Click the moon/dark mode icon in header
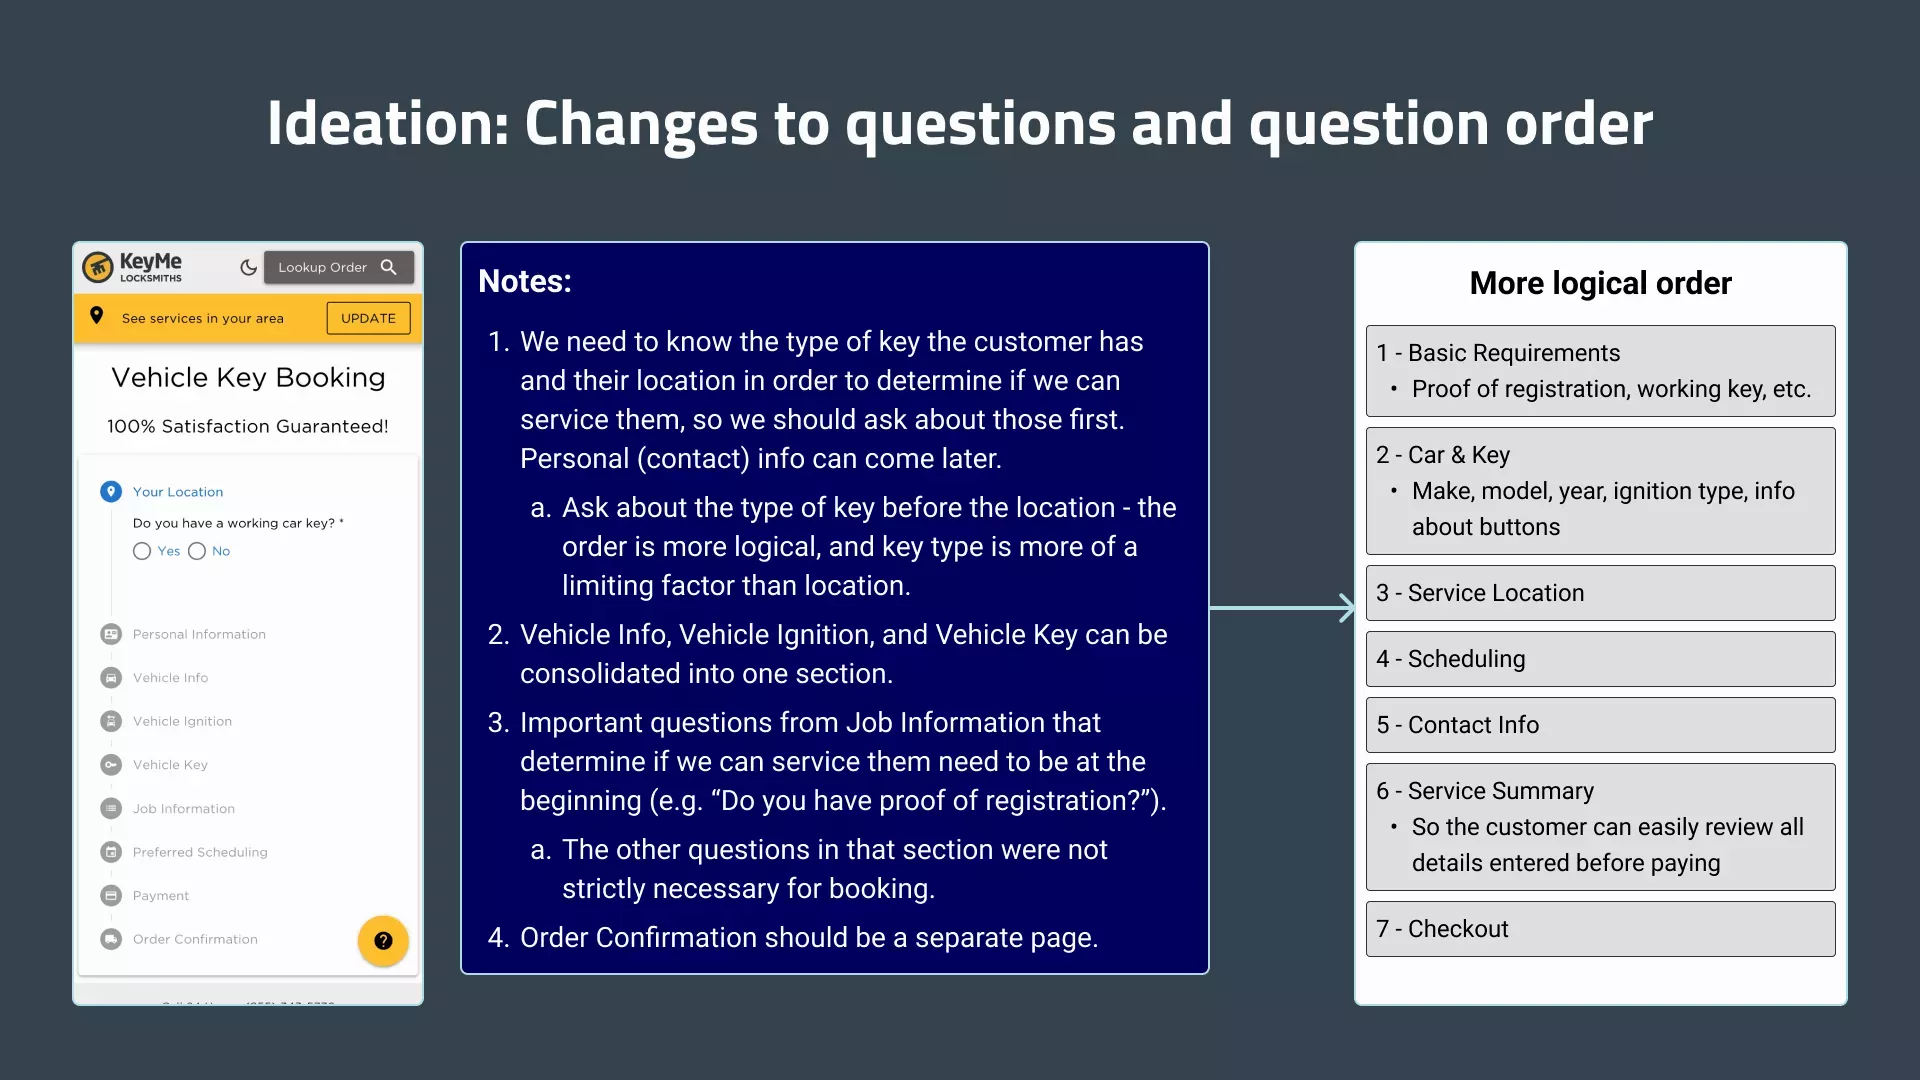This screenshot has height=1080, width=1920. [x=249, y=268]
